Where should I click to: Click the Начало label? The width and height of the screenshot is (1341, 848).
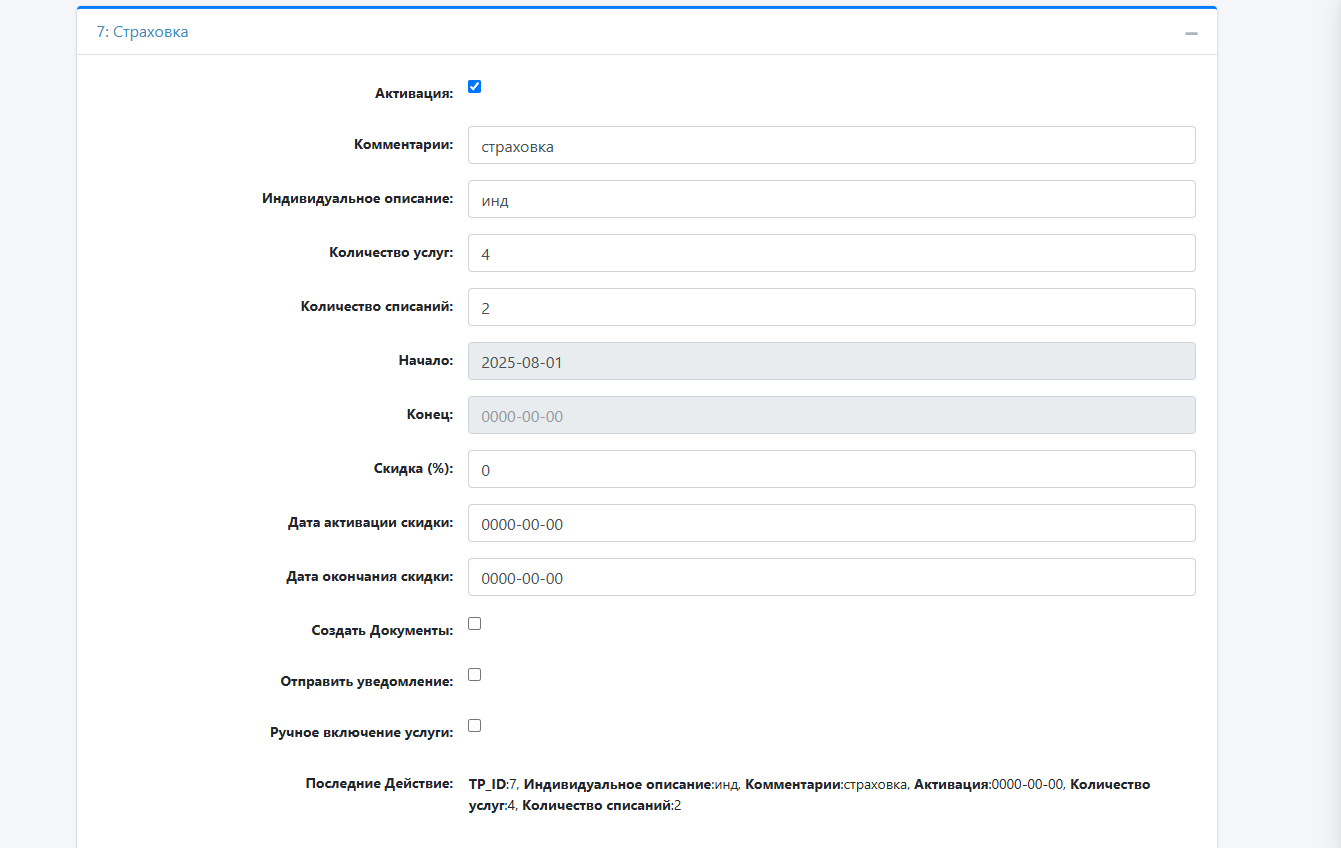click(426, 360)
